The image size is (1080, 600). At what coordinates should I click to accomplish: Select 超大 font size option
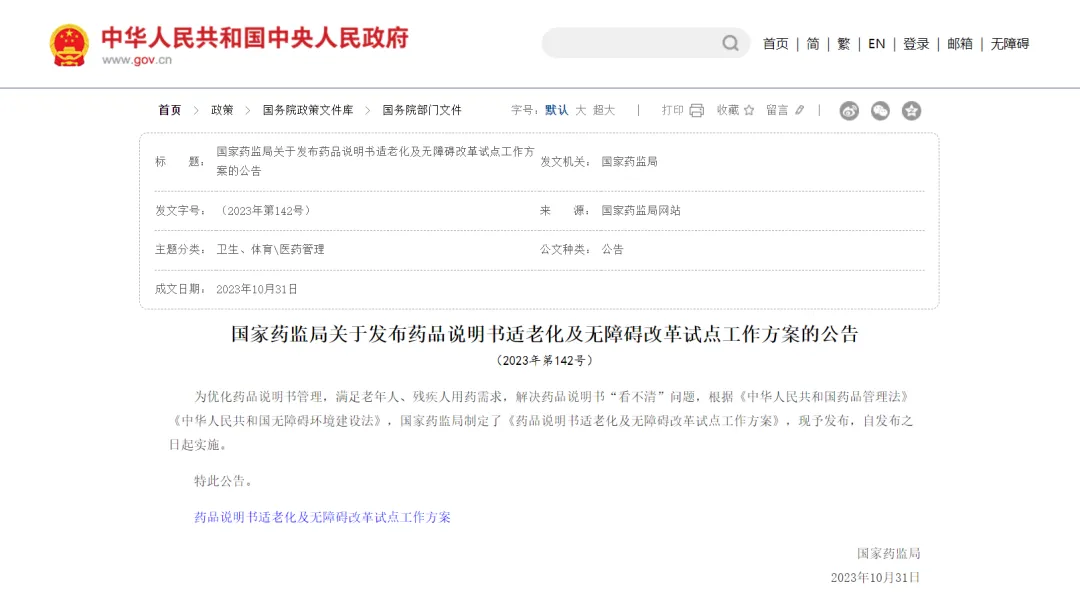(601, 110)
